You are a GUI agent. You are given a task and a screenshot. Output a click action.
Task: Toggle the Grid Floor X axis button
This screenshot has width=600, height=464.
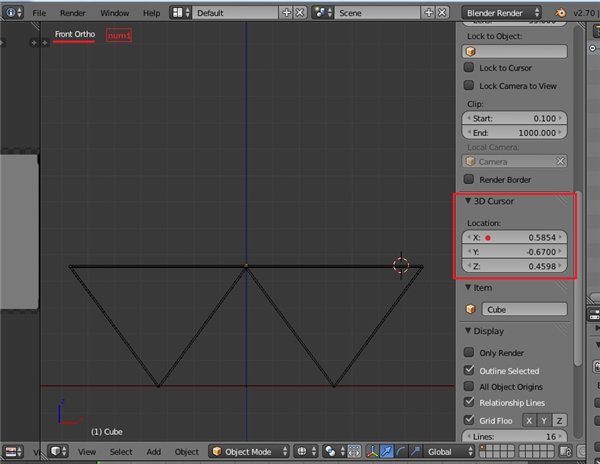tap(532, 421)
